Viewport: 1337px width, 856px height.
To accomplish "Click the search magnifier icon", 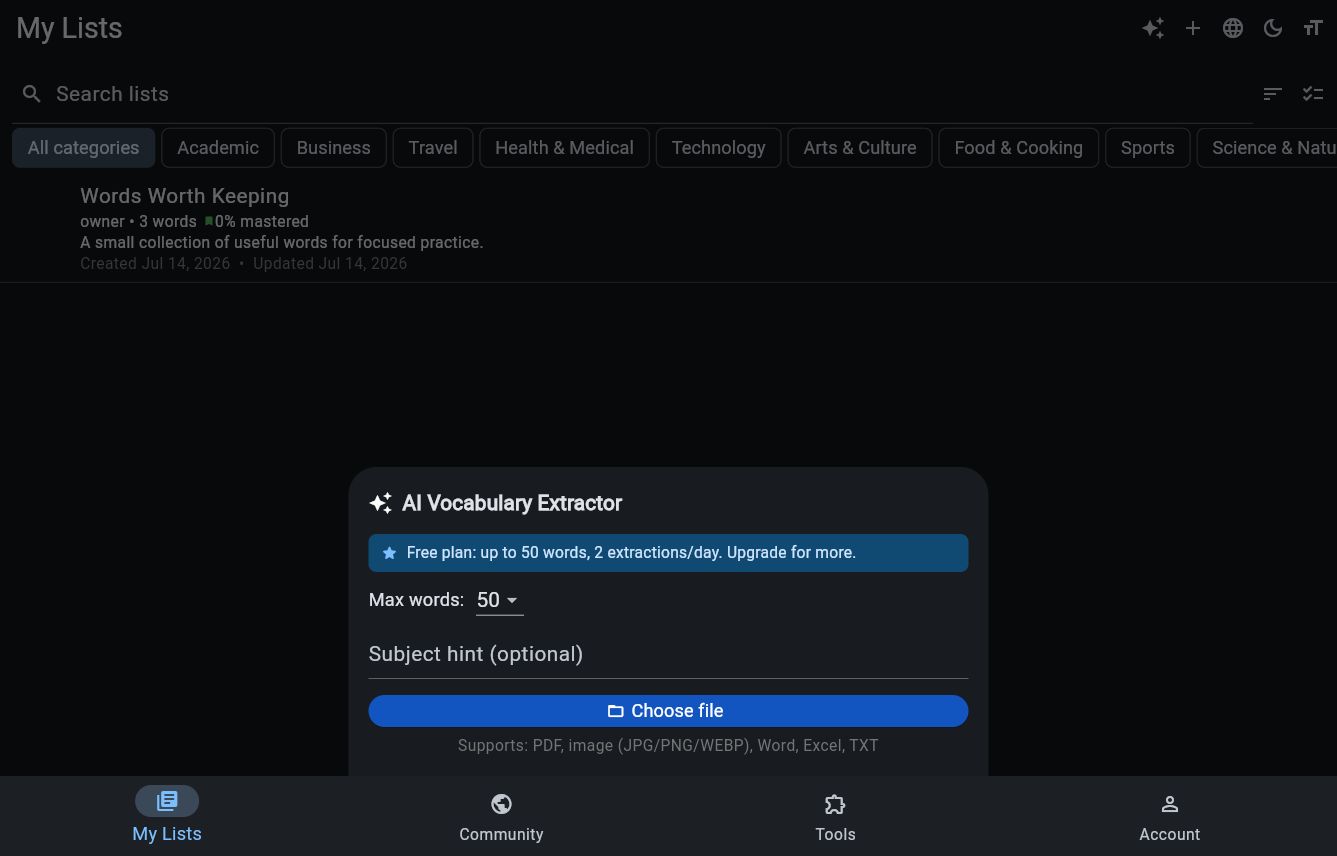I will click(32, 94).
